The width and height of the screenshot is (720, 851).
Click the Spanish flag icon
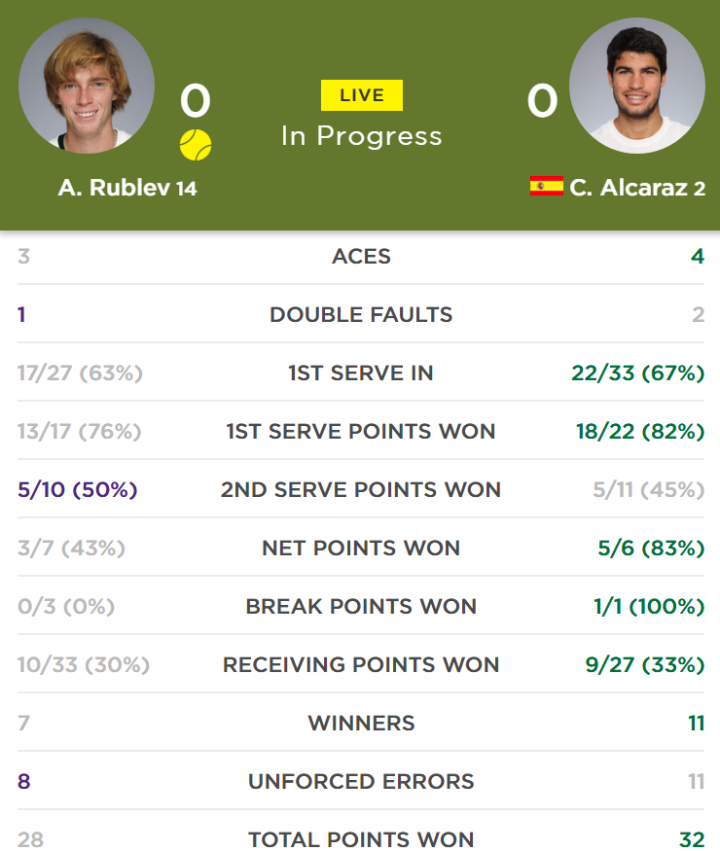pyautogui.click(x=546, y=186)
